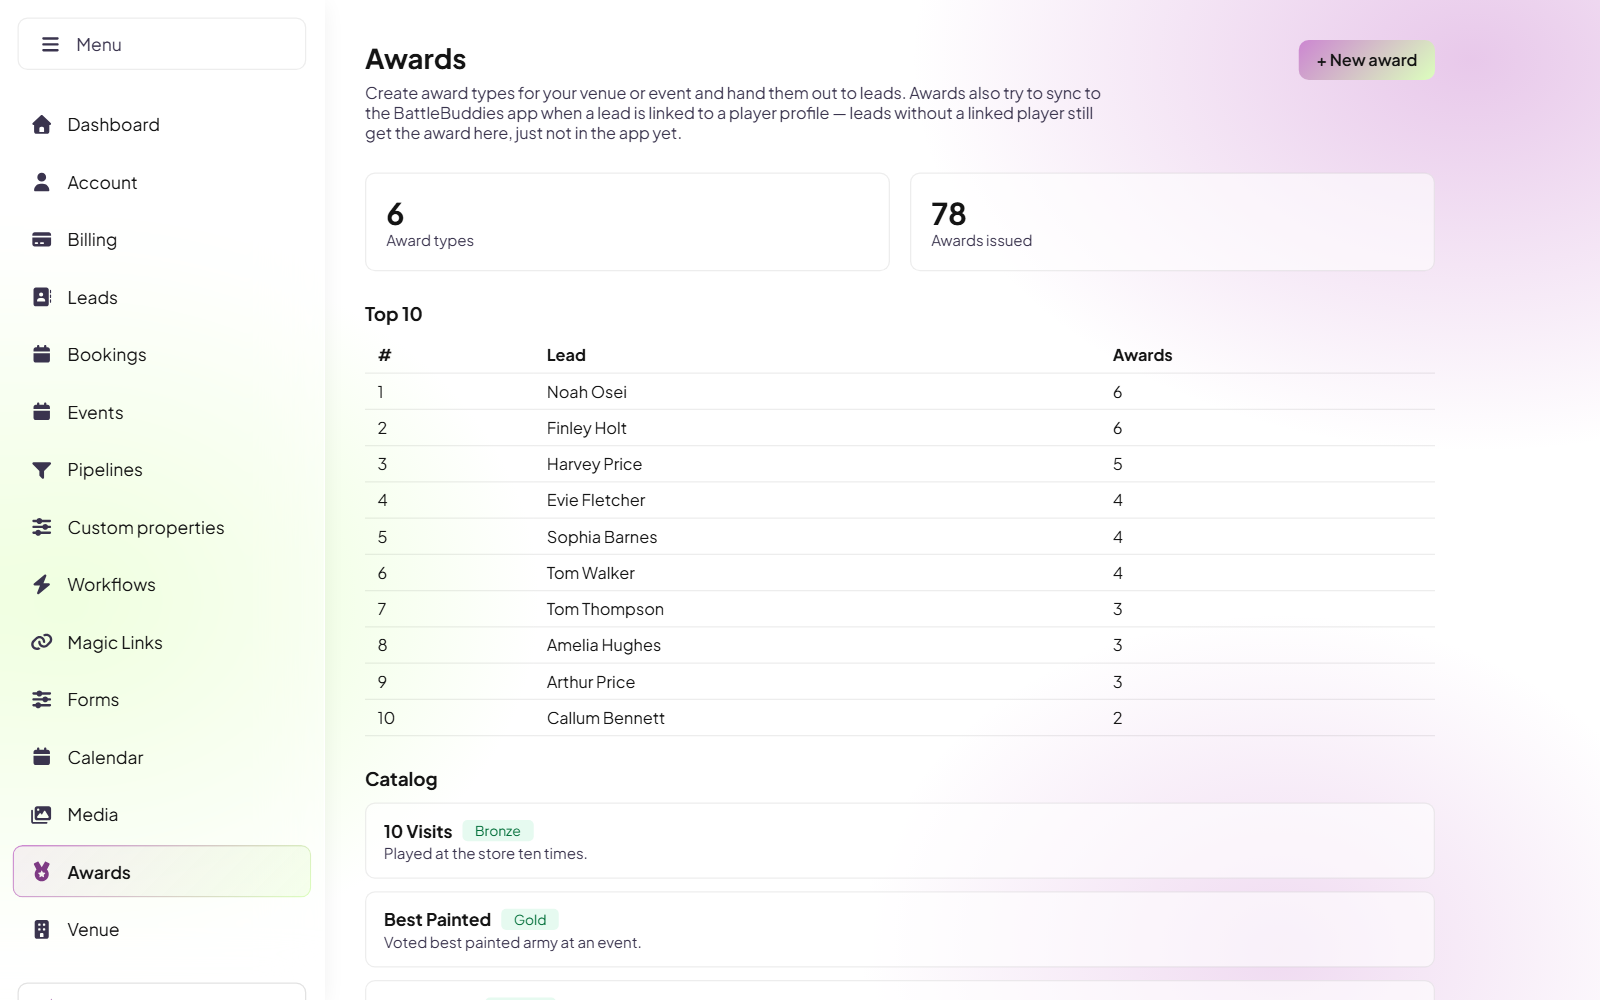Open Billing section
The height and width of the screenshot is (1000, 1600).
tap(162, 240)
